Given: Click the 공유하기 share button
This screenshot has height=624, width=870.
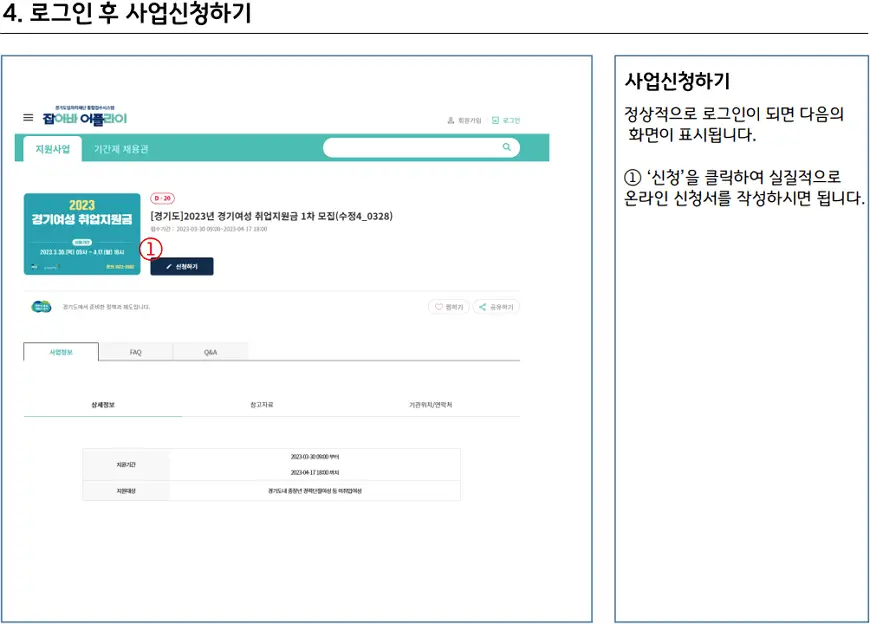Looking at the screenshot, I should pos(496,307).
